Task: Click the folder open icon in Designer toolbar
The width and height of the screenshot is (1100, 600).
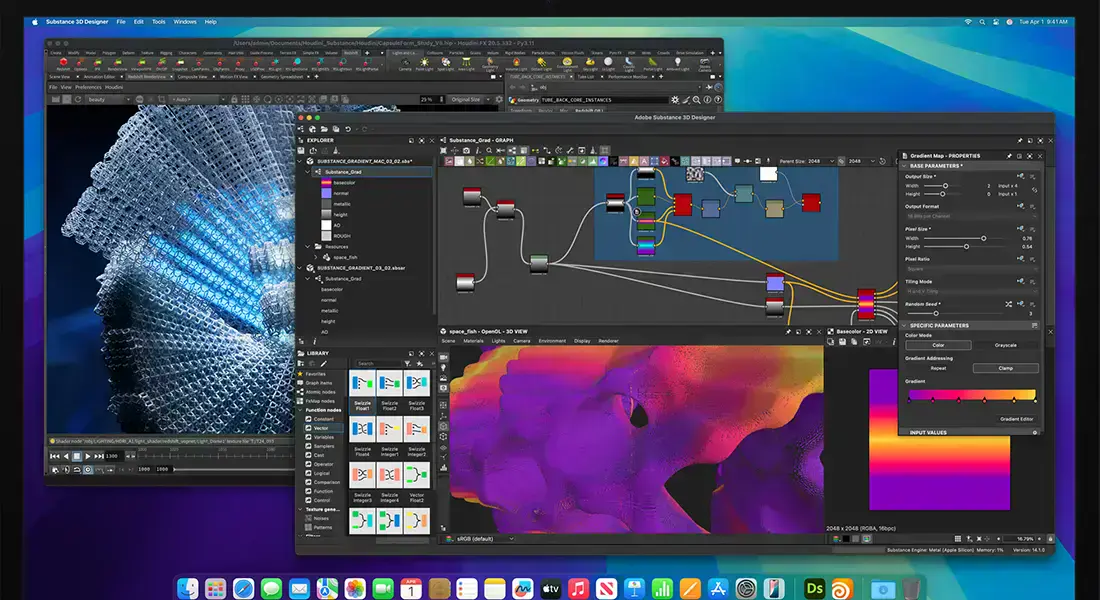Action: [324, 129]
